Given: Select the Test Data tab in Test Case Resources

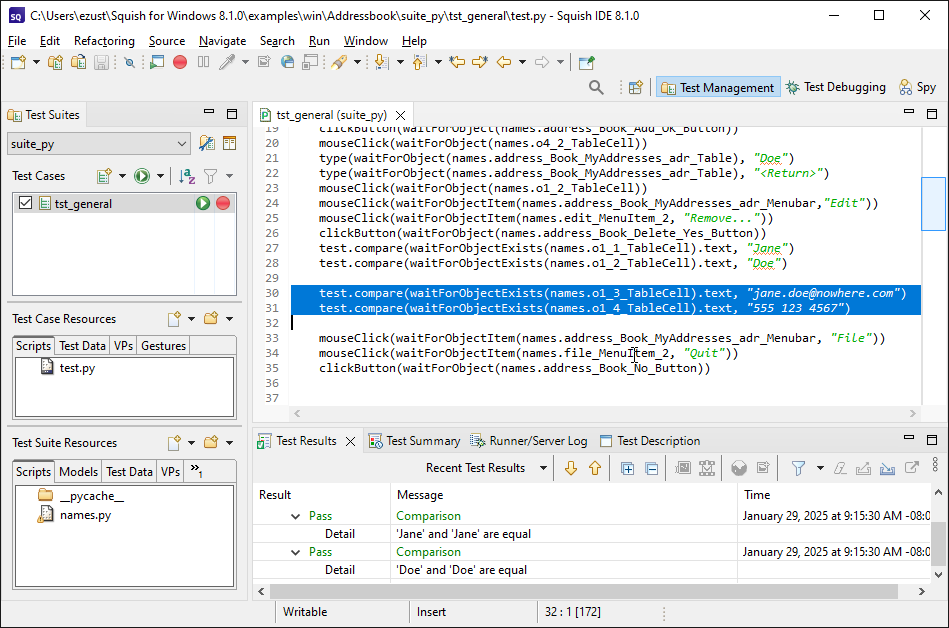Looking at the screenshot, I should [x=82, y=346].
